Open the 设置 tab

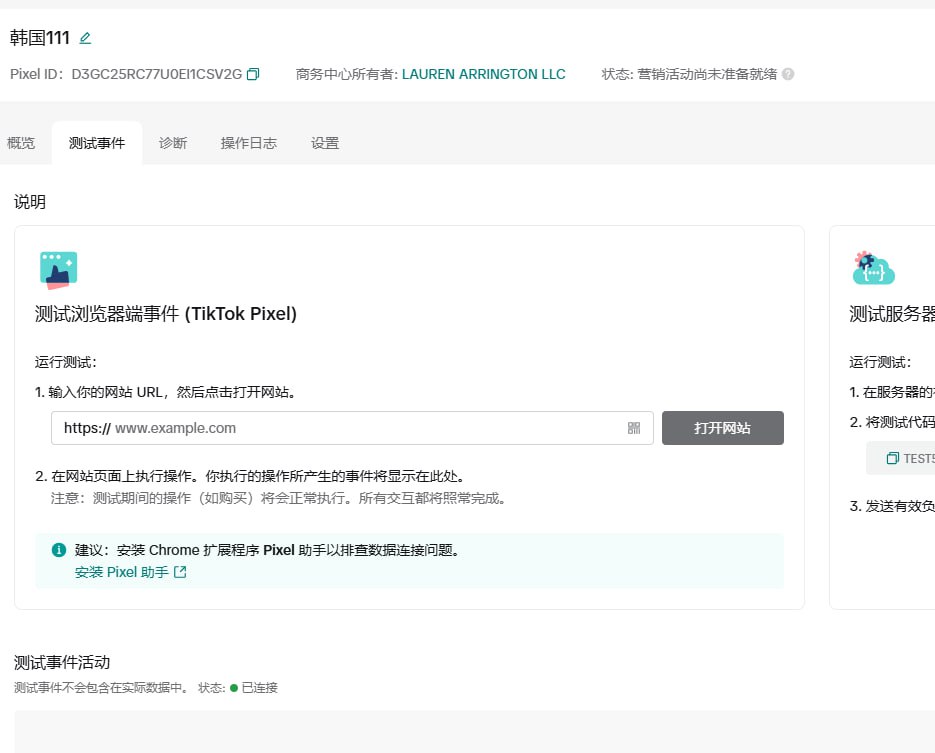coord(325,143)
